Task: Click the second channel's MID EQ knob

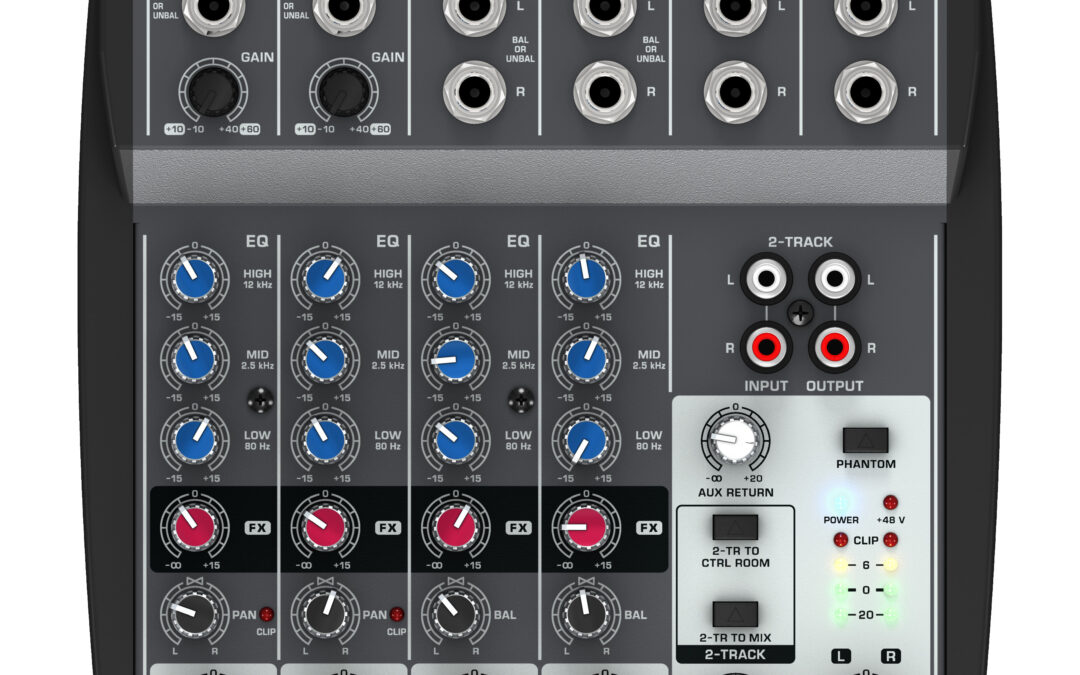Action: click(324, 358)
